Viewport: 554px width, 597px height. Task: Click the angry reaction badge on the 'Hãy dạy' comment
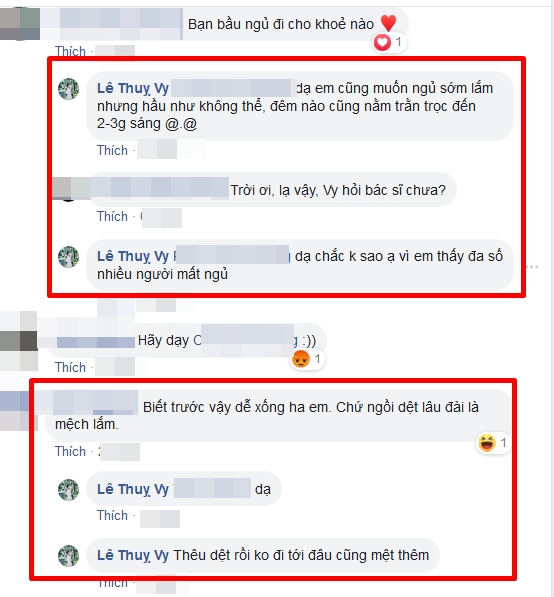(307, 359)
